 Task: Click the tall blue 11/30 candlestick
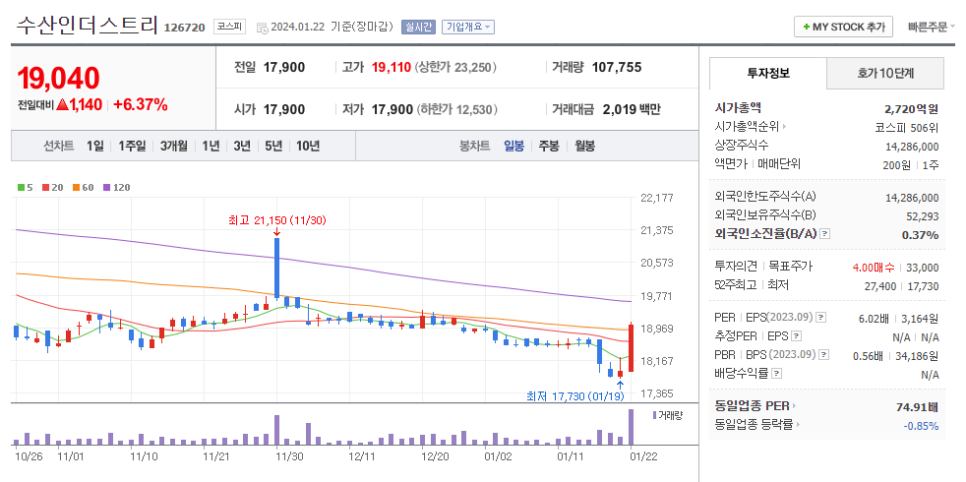tap(277, 268)
